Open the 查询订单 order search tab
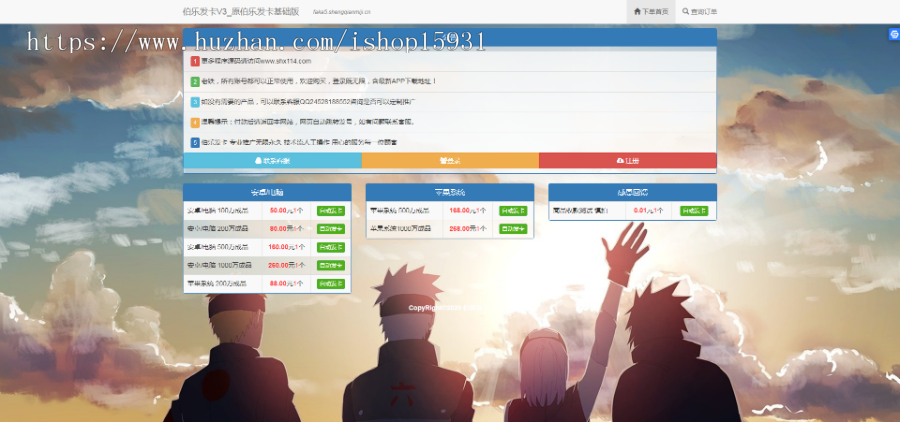The height and width of the screenshot is (422, 900). point(699,11)
